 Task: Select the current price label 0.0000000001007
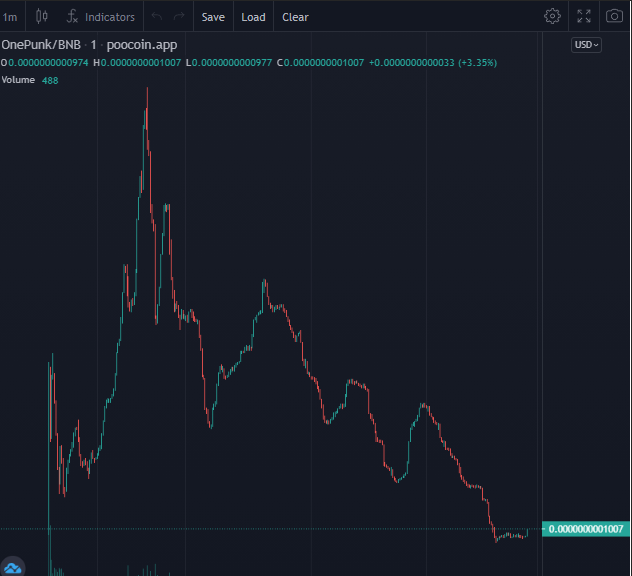tap(586, 529)
